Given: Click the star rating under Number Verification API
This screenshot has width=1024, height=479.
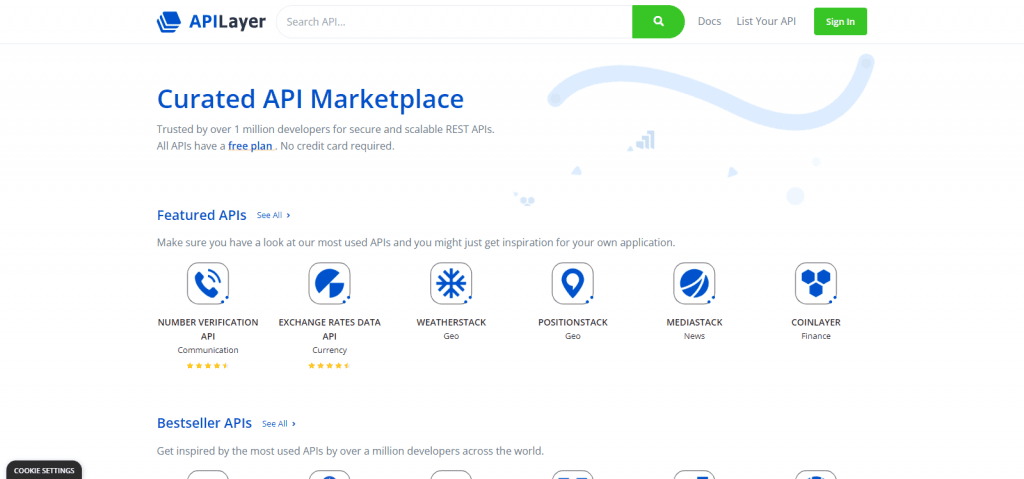Looking at the screenshot, I should pos(208,365).
